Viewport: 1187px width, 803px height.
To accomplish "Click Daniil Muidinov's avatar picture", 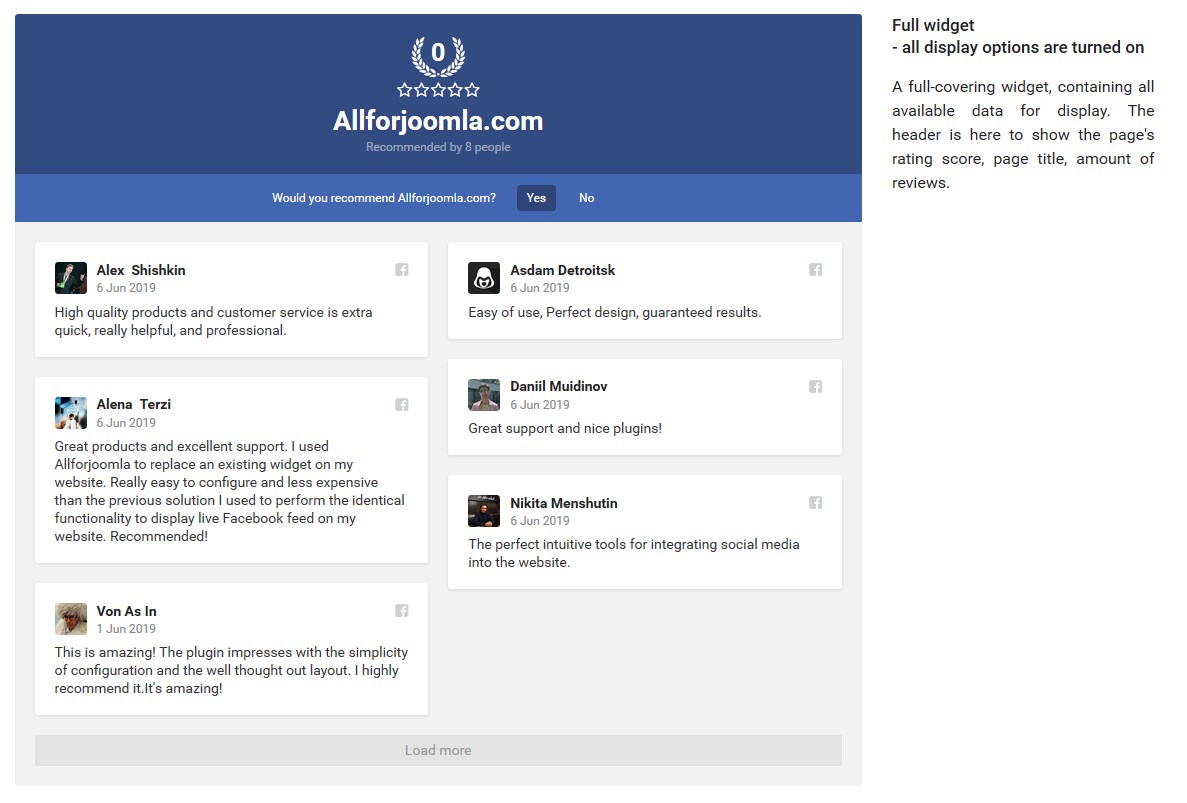I will (x=484, y=395).
